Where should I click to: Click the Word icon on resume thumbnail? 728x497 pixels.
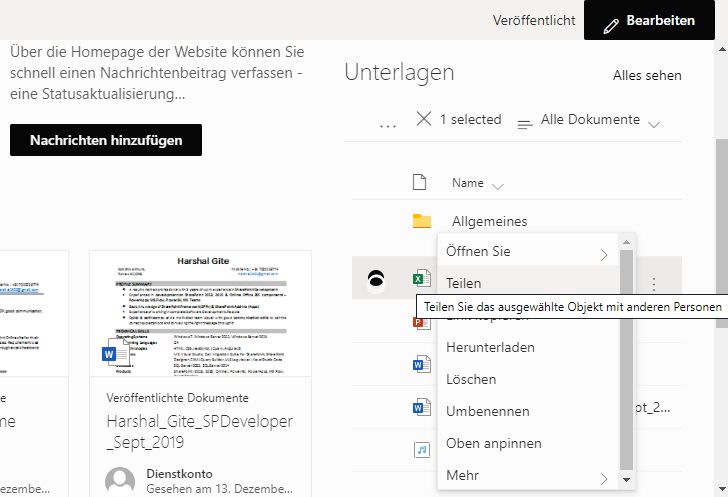point(115,352)
